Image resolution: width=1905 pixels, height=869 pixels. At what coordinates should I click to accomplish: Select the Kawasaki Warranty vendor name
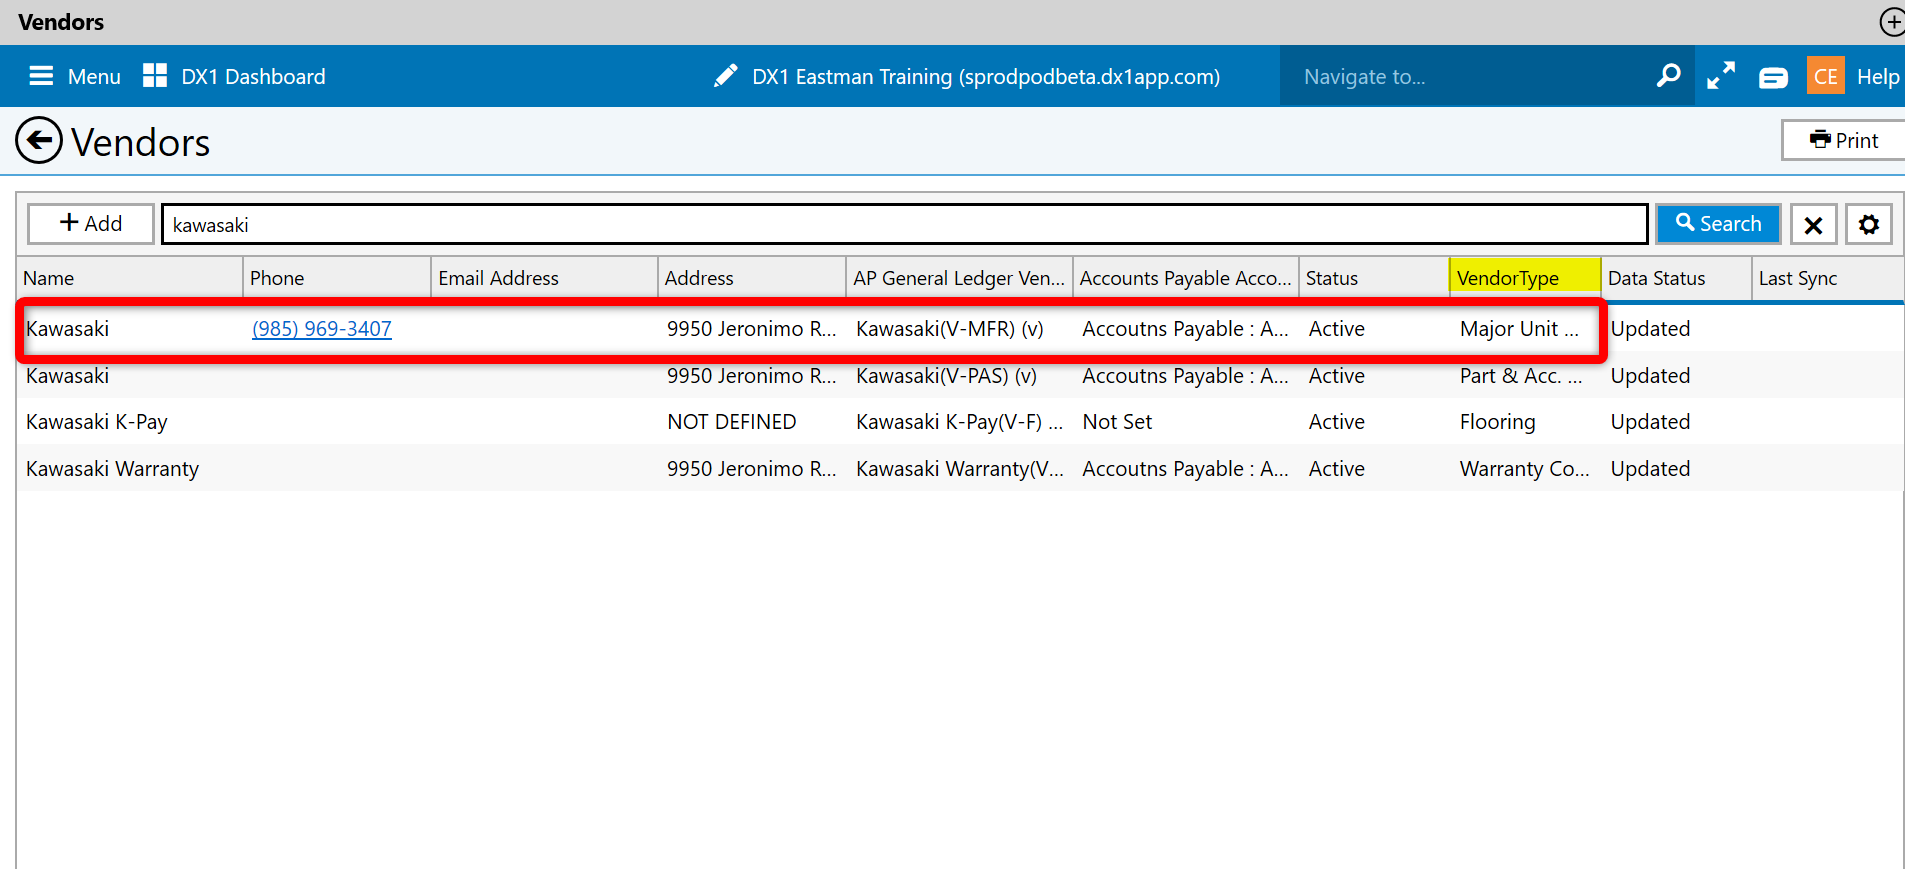112,469
